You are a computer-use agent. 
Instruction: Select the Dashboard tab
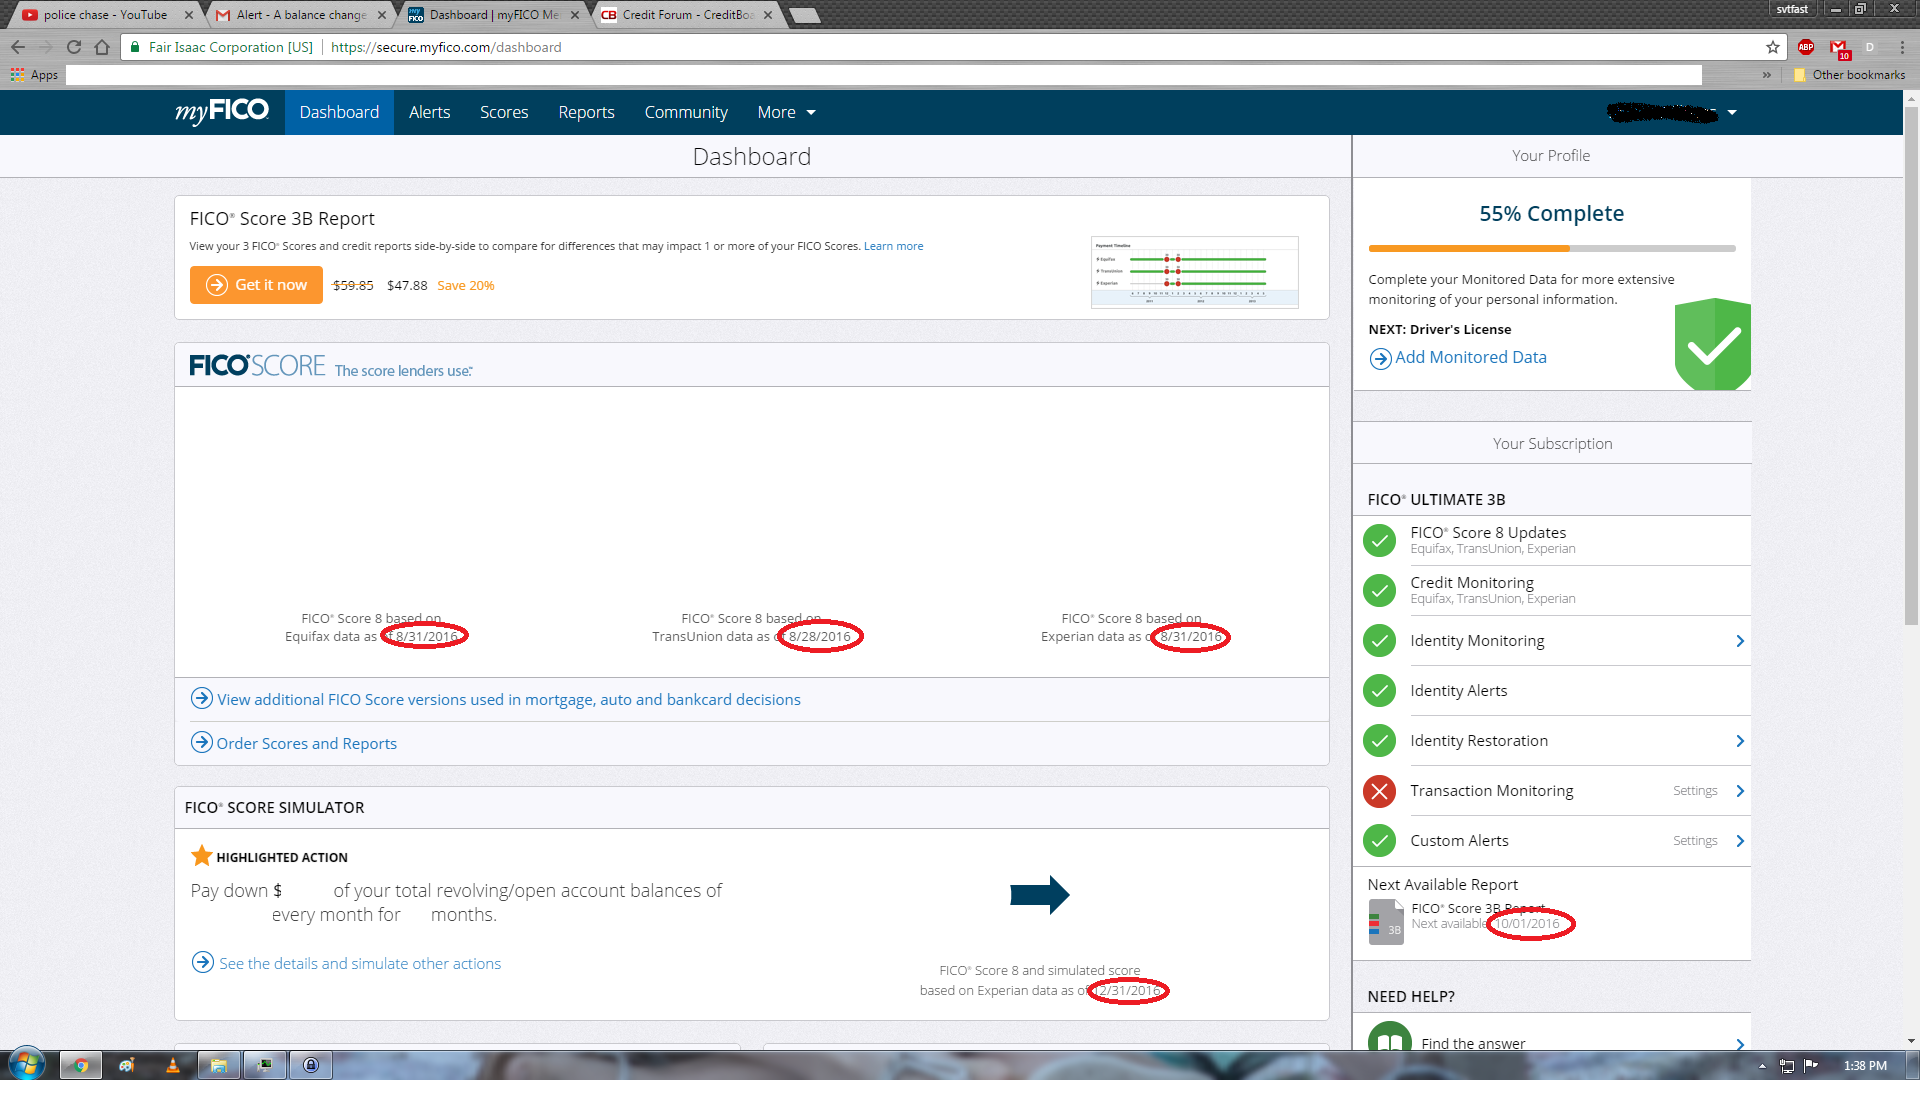338,112
